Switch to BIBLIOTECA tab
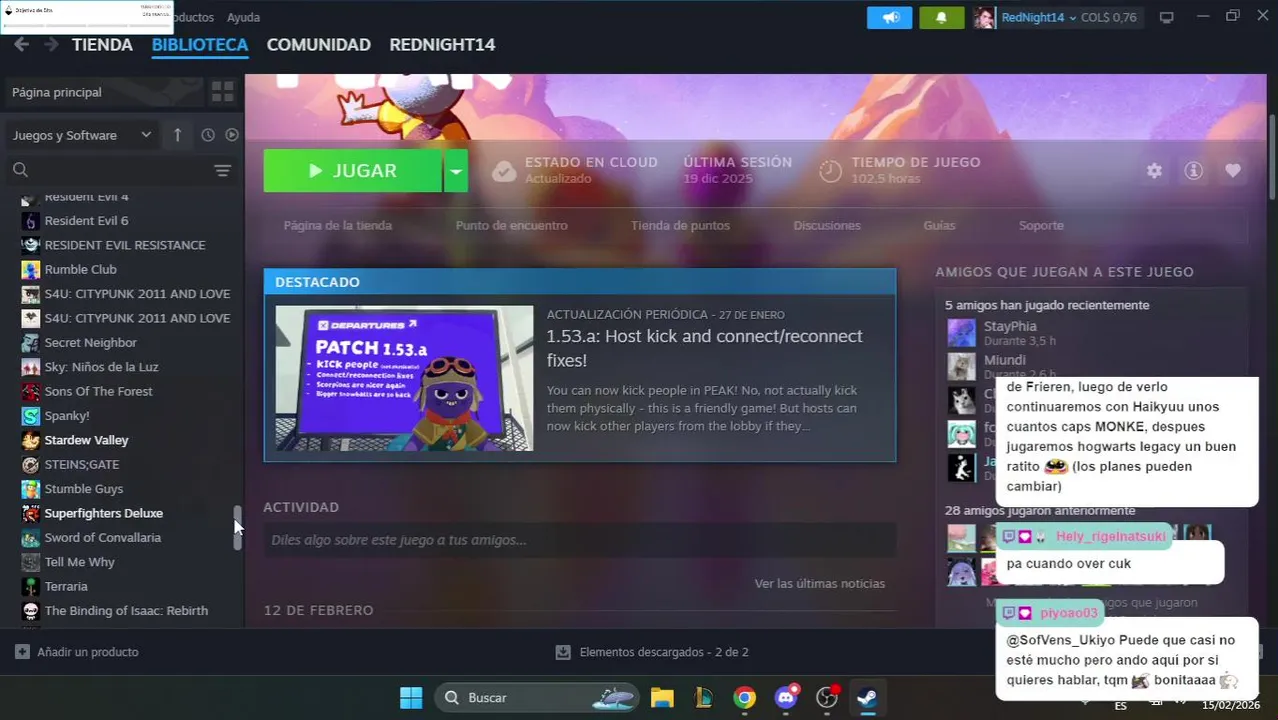 click(200, 44)
